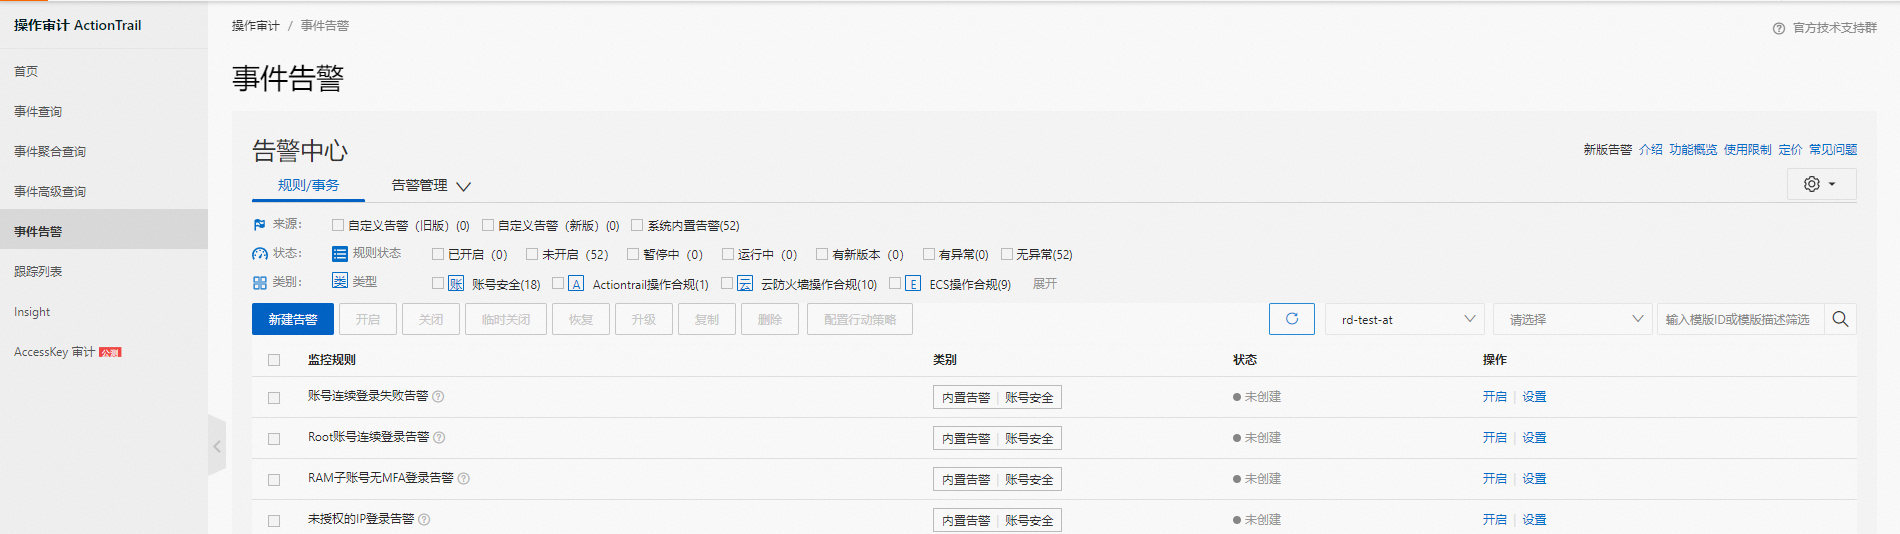Viewport: 1900px width, 534px height.
Task: Expand the 告警管理 tab menu
Action: (431, 186)
